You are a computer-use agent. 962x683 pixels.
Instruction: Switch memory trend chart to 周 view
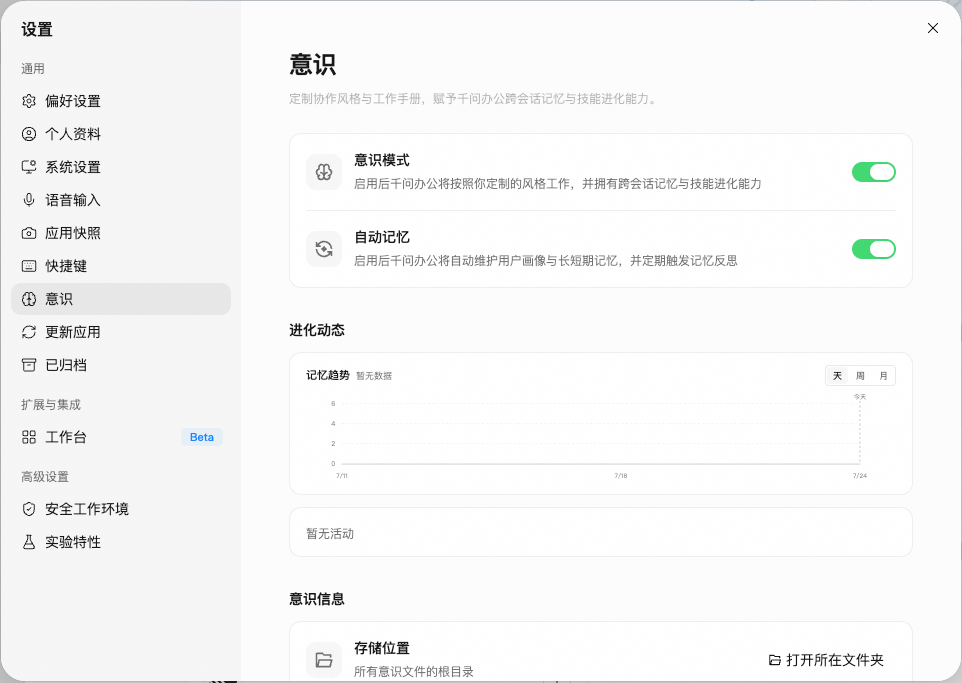point(860,376)
